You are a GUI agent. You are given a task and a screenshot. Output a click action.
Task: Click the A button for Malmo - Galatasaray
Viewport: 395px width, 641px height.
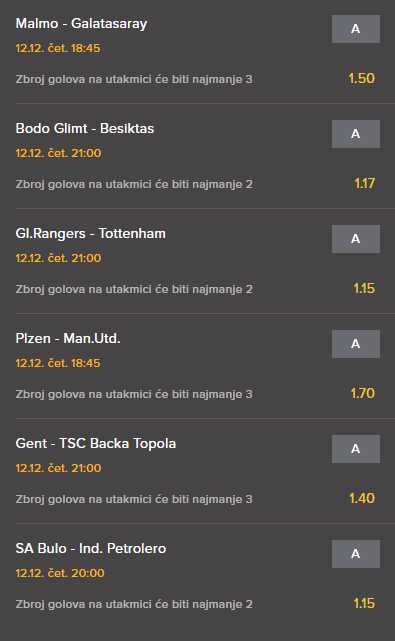point(356,29)
